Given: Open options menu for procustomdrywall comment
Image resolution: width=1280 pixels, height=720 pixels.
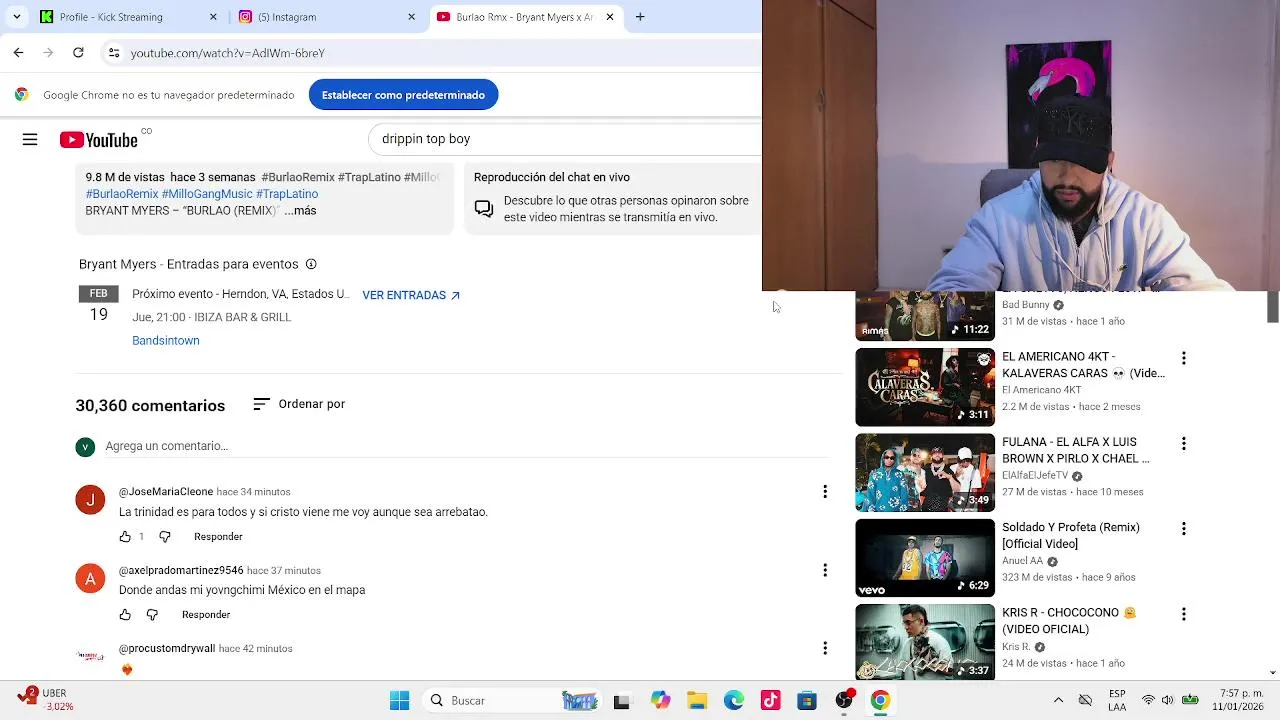Looking at the screenshot, I should pos(825,648).
